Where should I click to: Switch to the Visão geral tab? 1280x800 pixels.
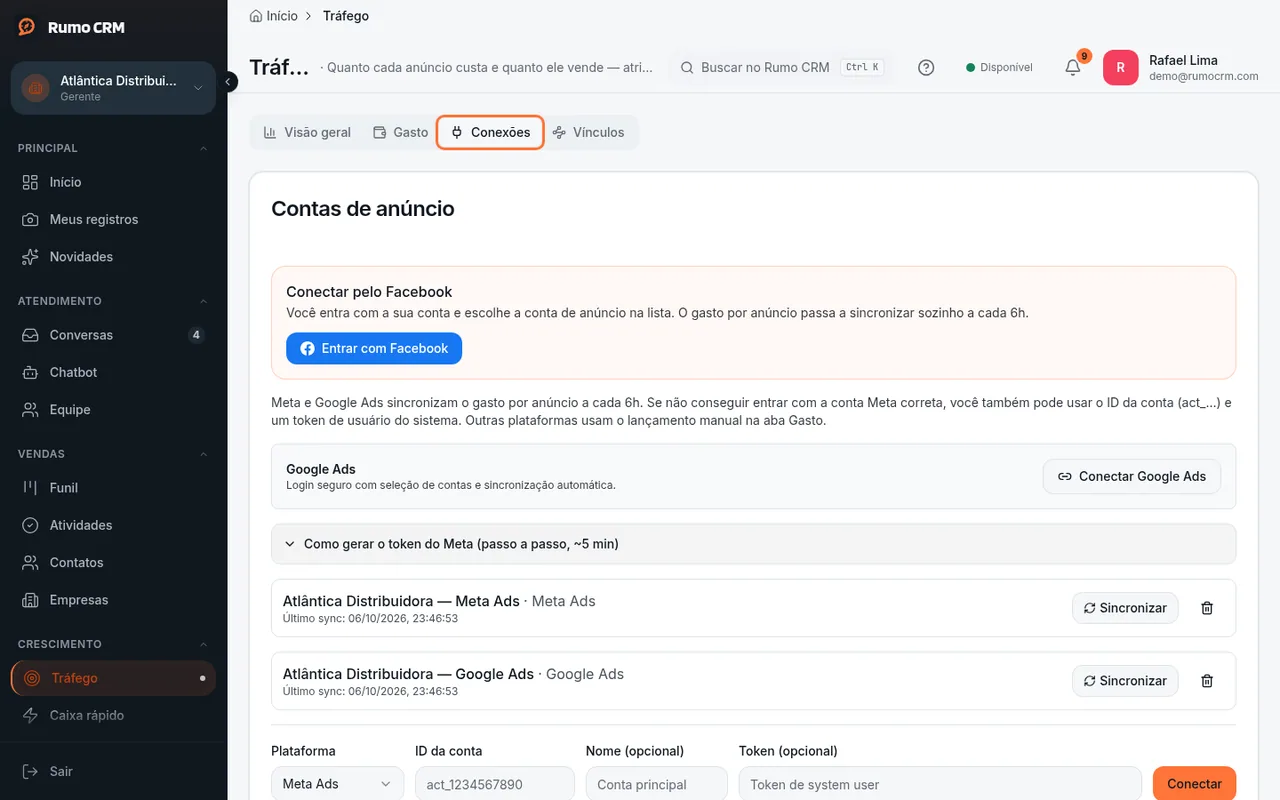307,132
